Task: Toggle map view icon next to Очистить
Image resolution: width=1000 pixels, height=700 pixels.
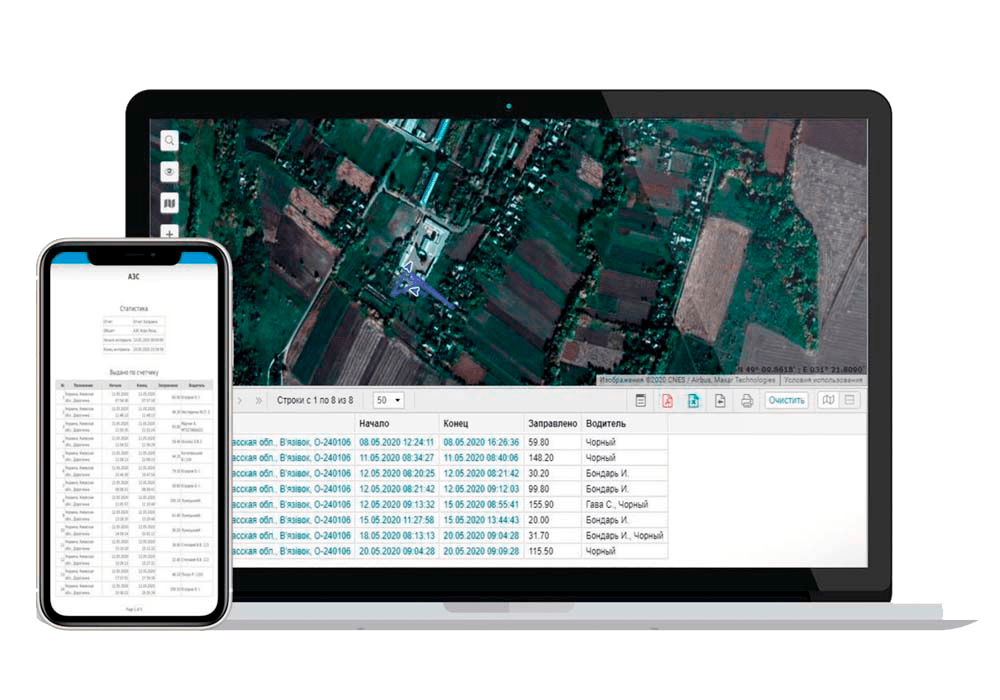Action: coord(826,401)
